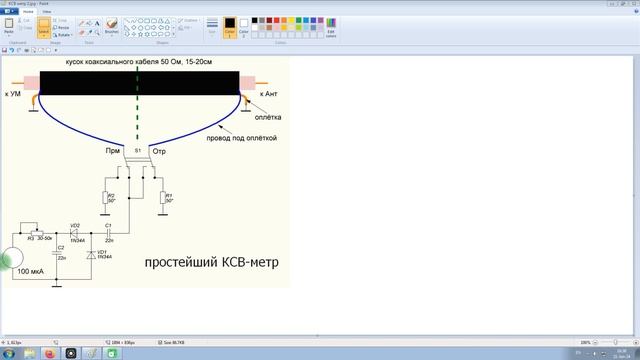Open File Explorer from the taskbar

(x=29, y=353)
